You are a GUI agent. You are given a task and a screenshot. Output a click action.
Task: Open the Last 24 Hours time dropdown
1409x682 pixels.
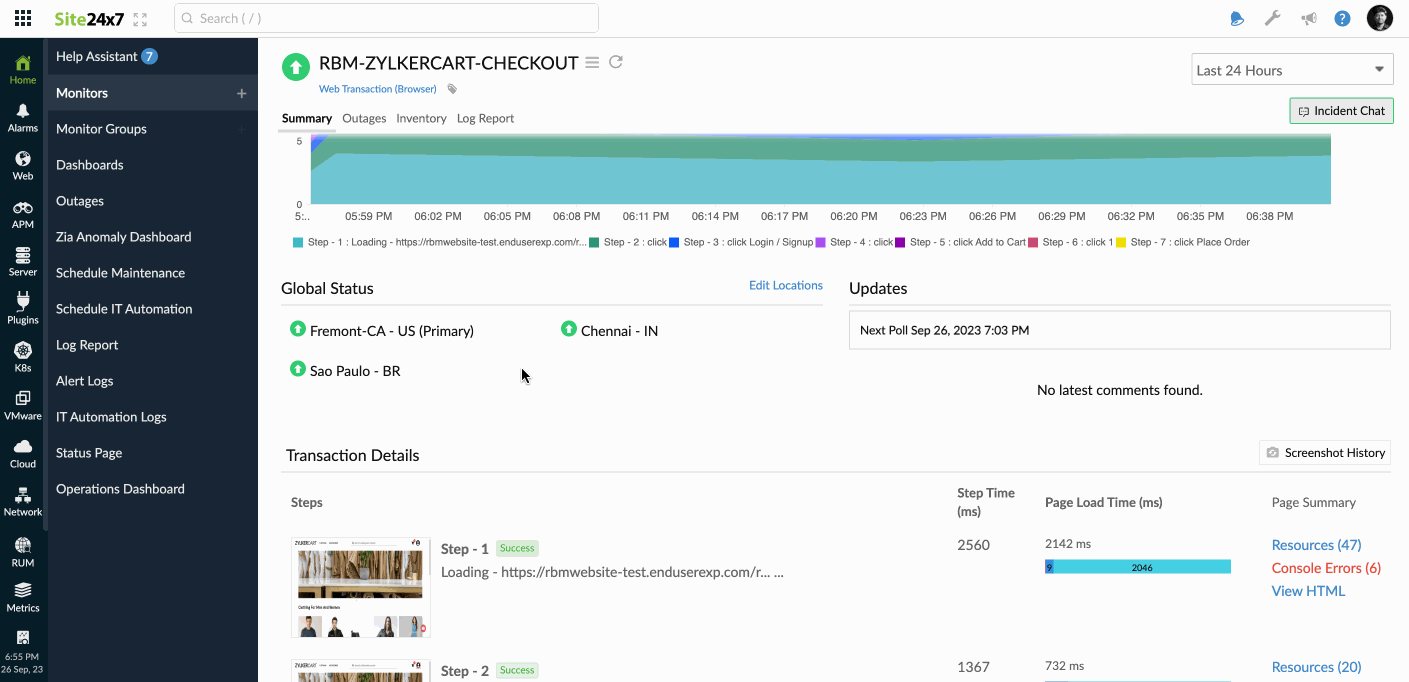(x=1292, y=70)
